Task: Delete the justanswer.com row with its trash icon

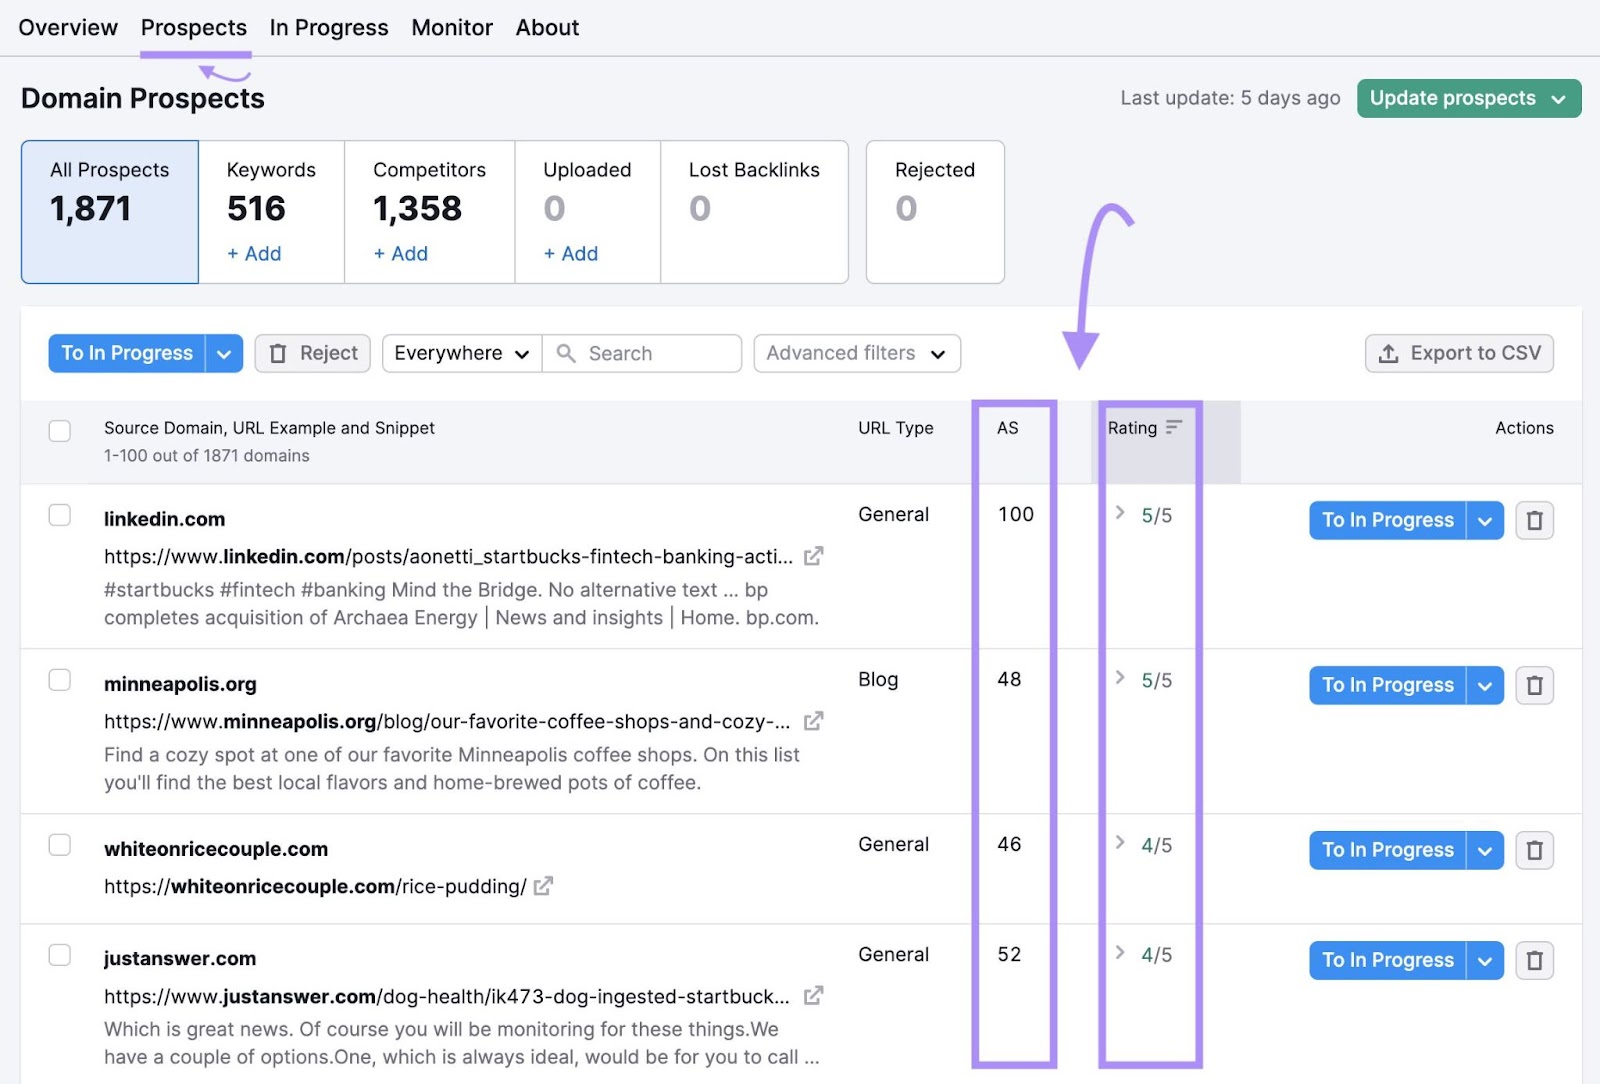Action: [x=1534, y=960]
